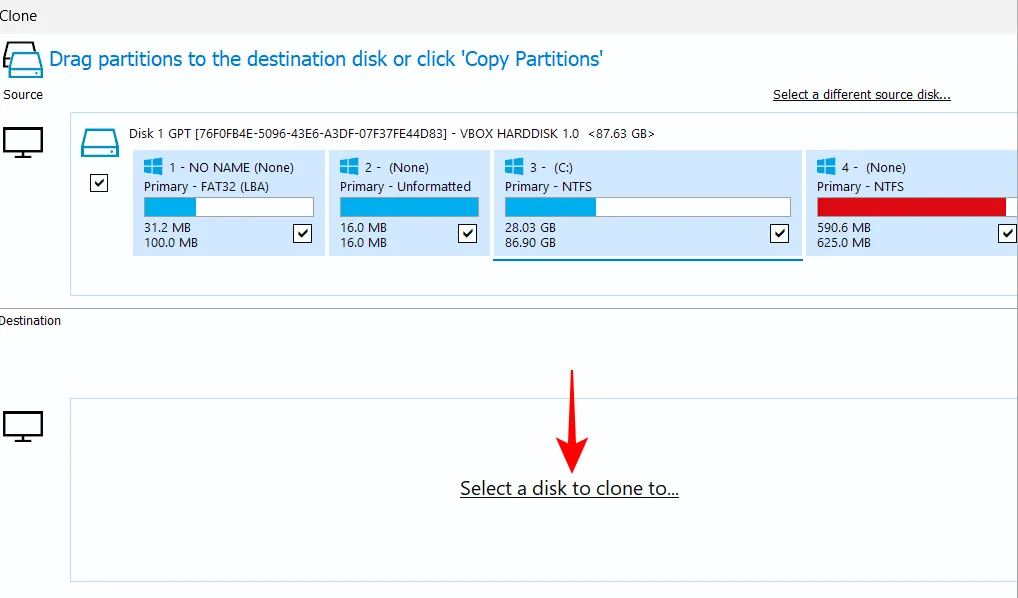The height and width of the screenshot is (598, 1018).
Task: Click the 'Primary - FAT32 (LBA)' text
Action: click(x=206, y=187)
